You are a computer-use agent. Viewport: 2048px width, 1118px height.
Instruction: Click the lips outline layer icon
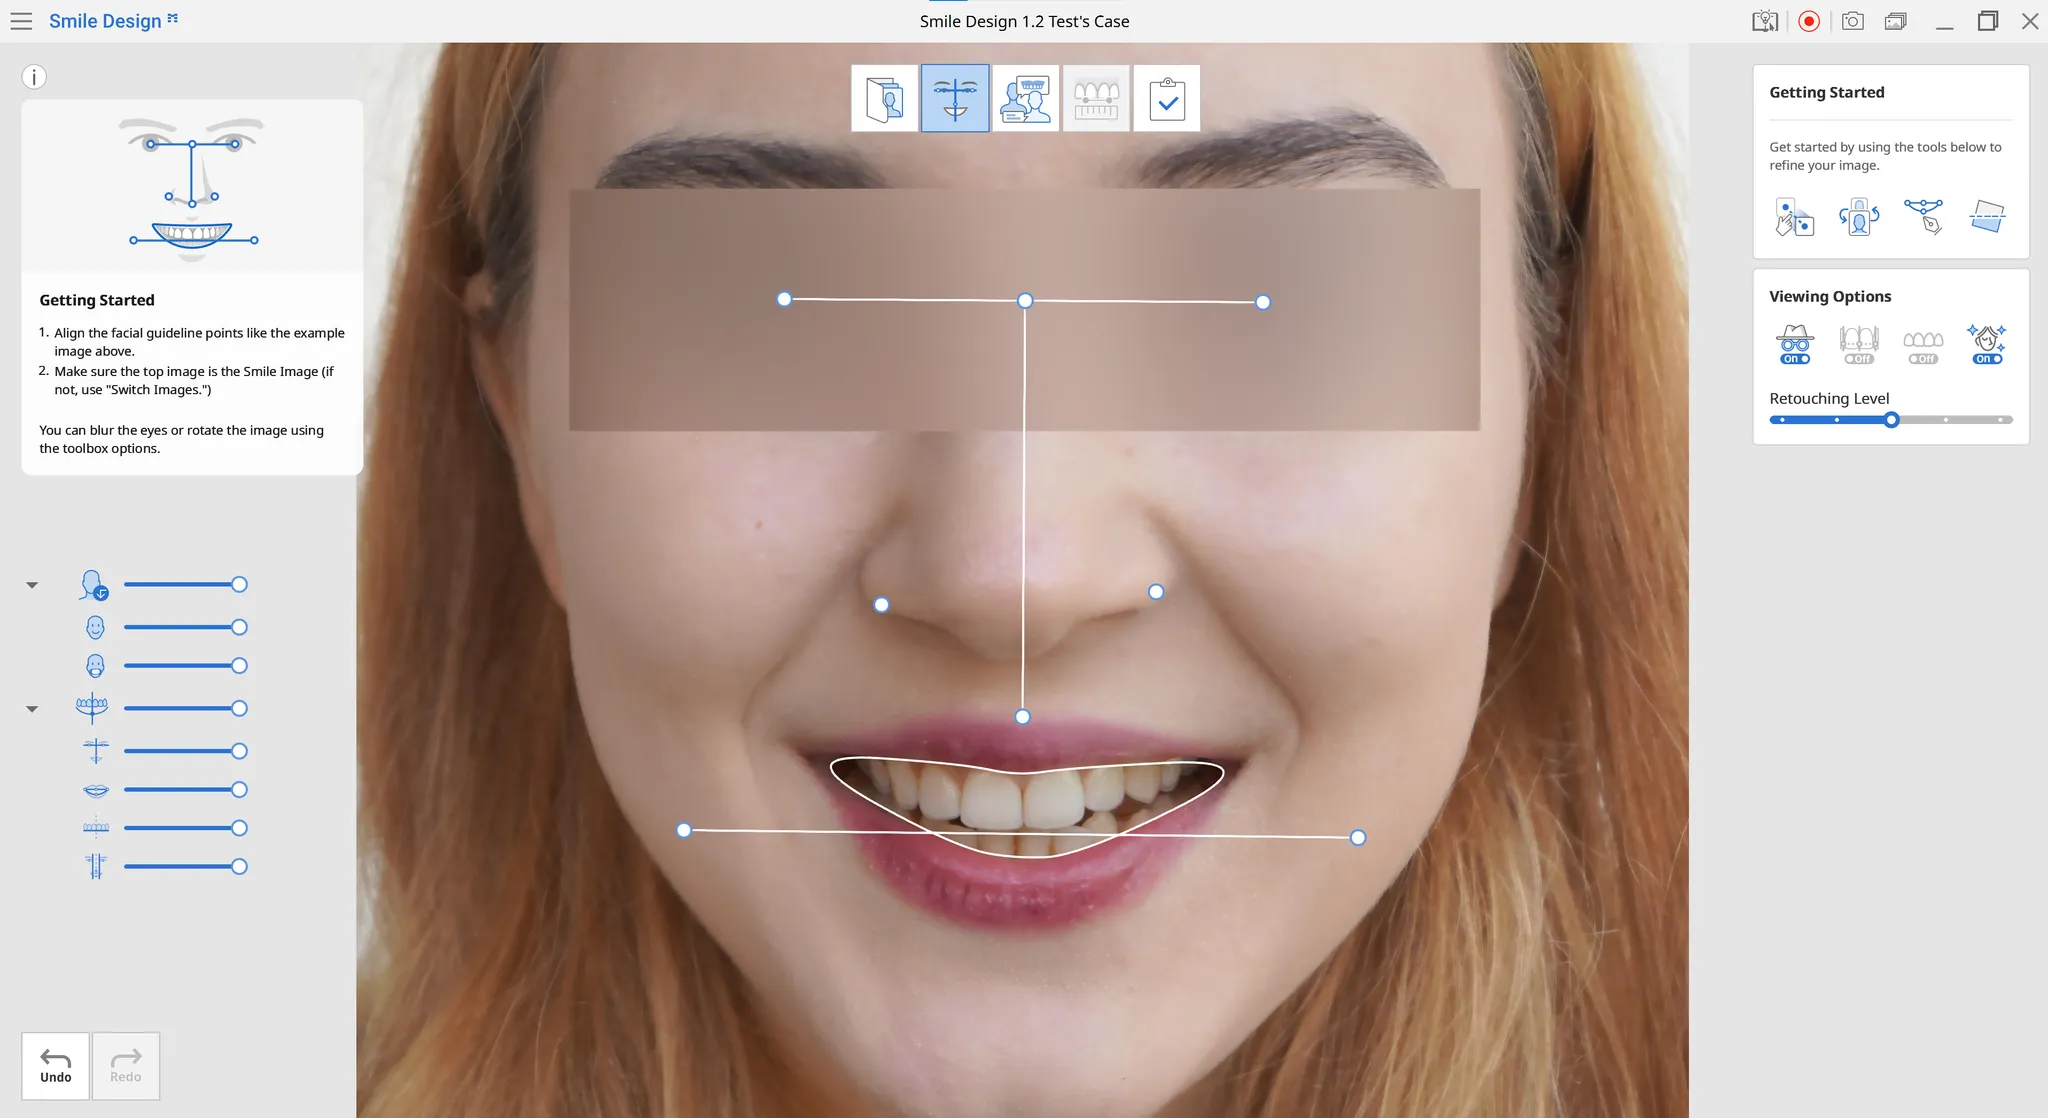[96, 790]
